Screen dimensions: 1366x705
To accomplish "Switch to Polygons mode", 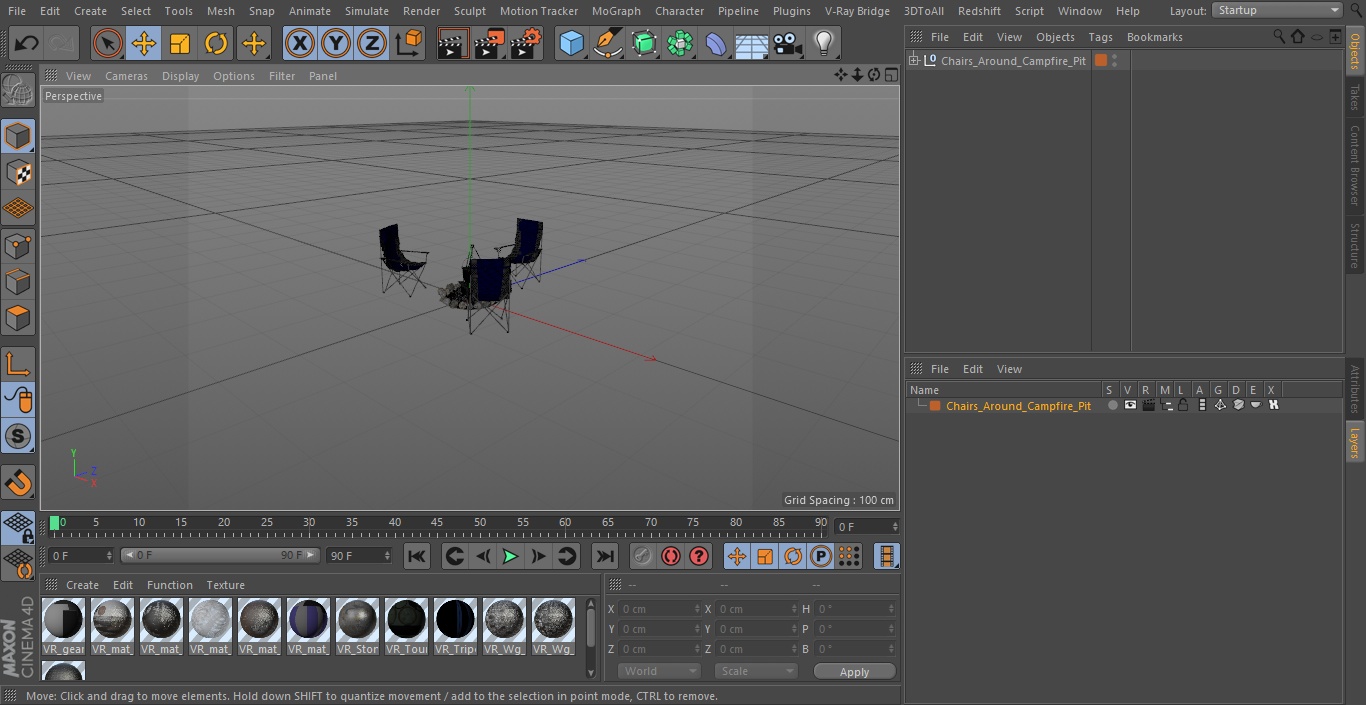I will click(x=18, y=319).
